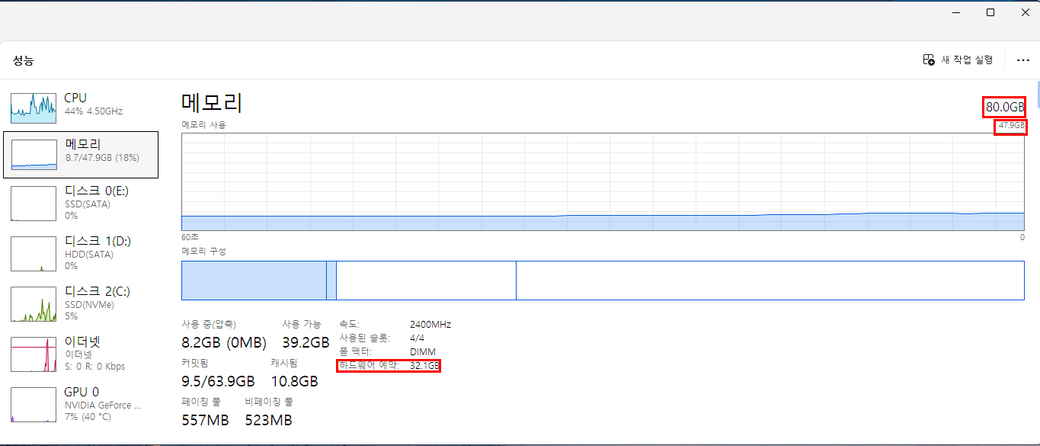Select the CPU performance graph thumbnail
The height and width of the screenshot is (446, 1040).
35,107
